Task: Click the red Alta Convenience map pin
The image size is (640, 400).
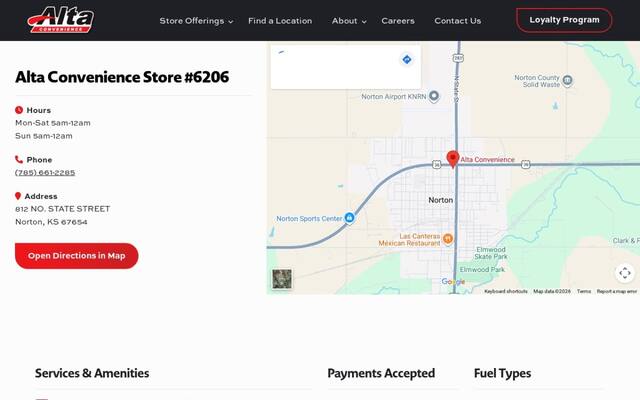Action: [453, 159]
